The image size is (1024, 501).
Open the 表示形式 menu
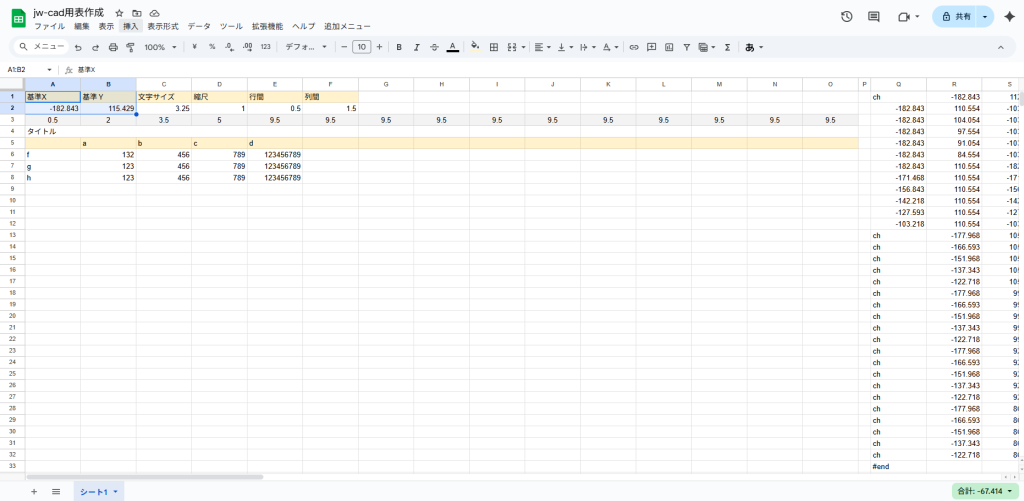click(x=163, y=26)
